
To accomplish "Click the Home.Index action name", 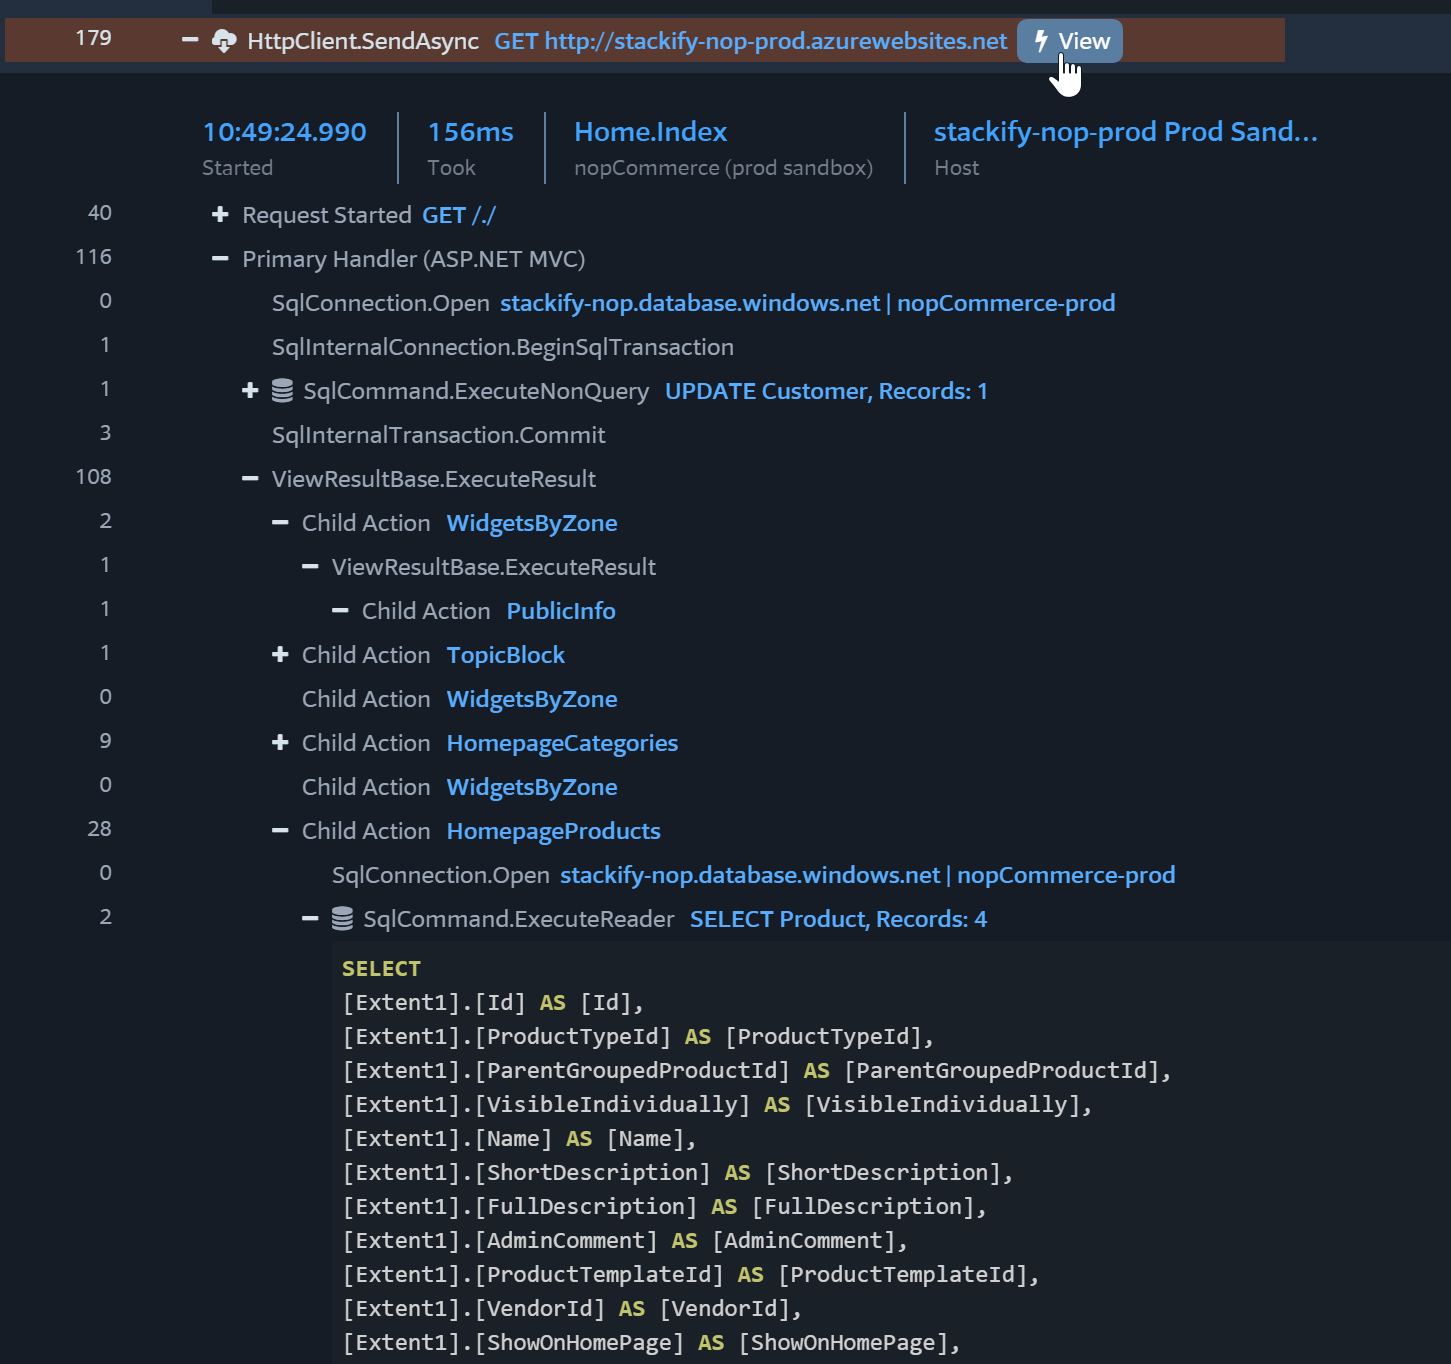I will (x=651, y=132).
